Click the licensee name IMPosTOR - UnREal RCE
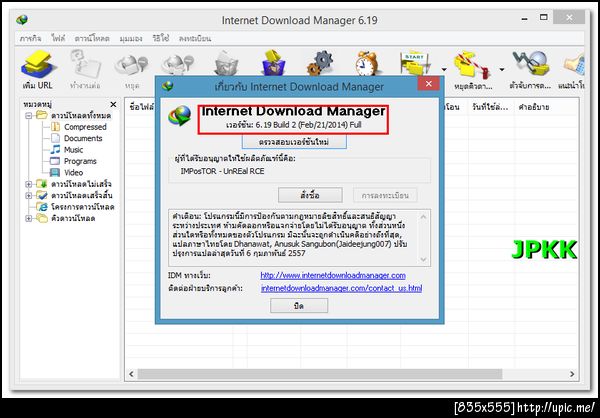600x418 pixels. pyautogui.click(x=222, y=171)
